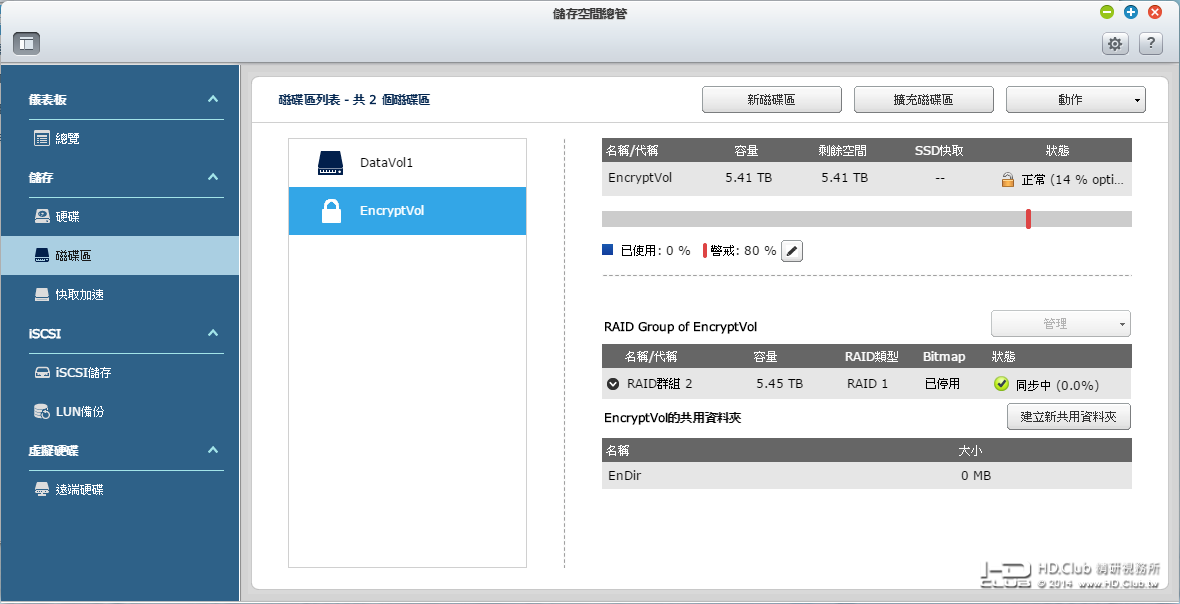
Task: Click the RAID類型 column header
Action: click(x=871, y=357)
